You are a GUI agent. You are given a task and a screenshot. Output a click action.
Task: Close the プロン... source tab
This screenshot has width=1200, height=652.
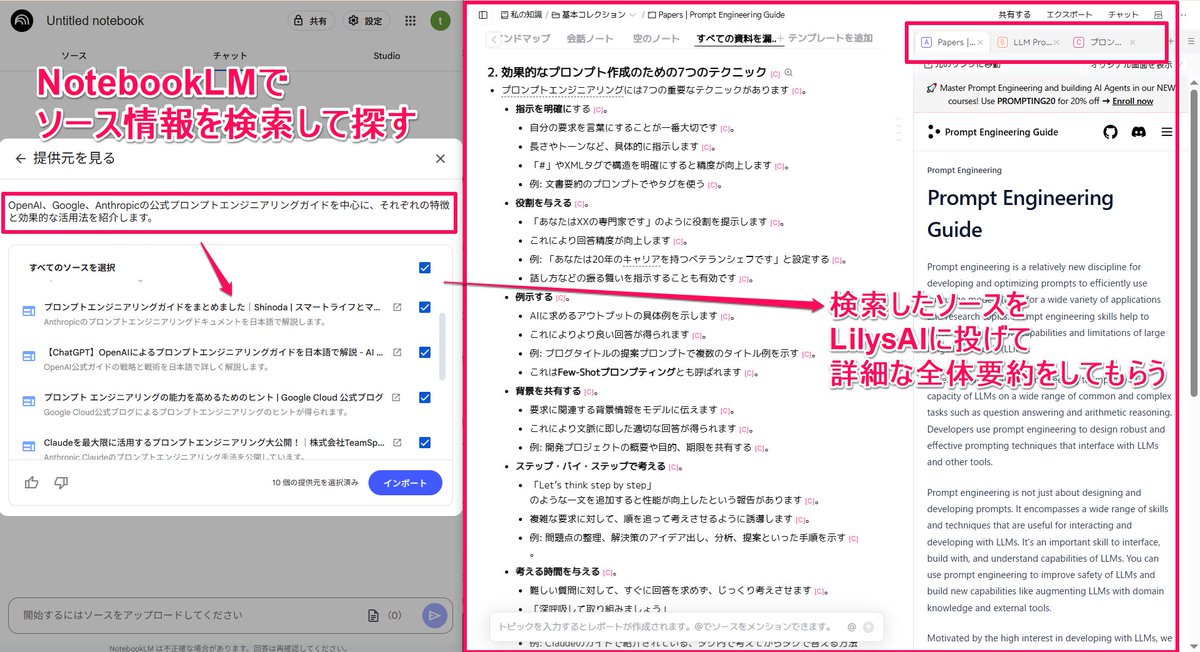tap(1132, 42)
